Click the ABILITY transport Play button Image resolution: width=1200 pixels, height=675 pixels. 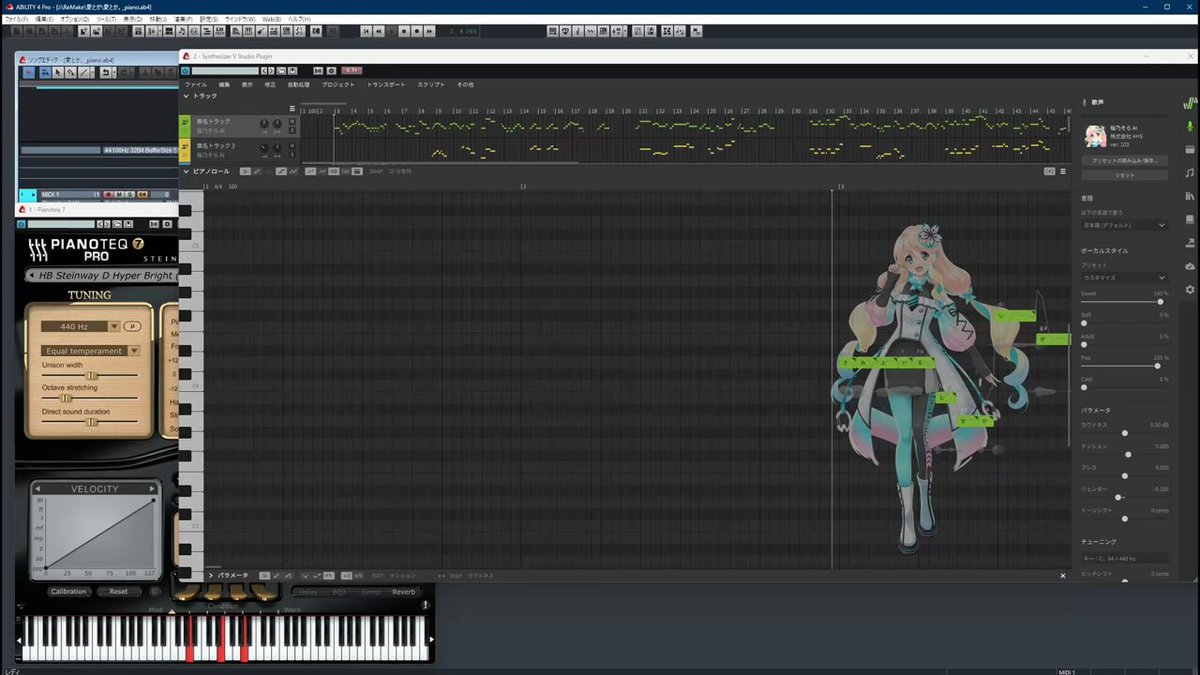(x=391, y=31)
